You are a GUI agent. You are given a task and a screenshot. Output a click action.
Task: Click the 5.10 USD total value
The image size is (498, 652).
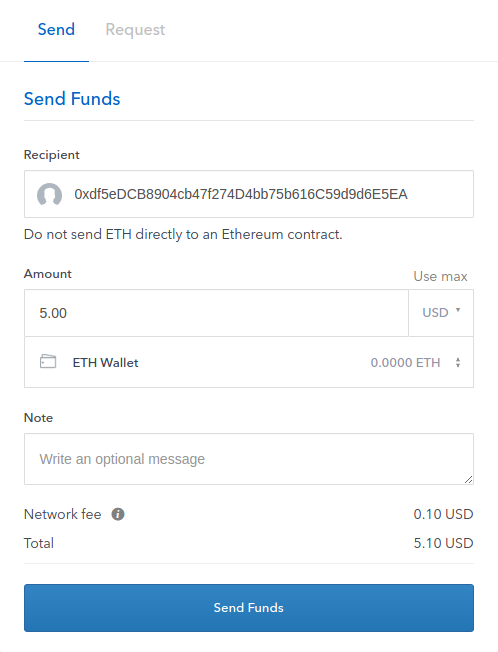point(443,543)
